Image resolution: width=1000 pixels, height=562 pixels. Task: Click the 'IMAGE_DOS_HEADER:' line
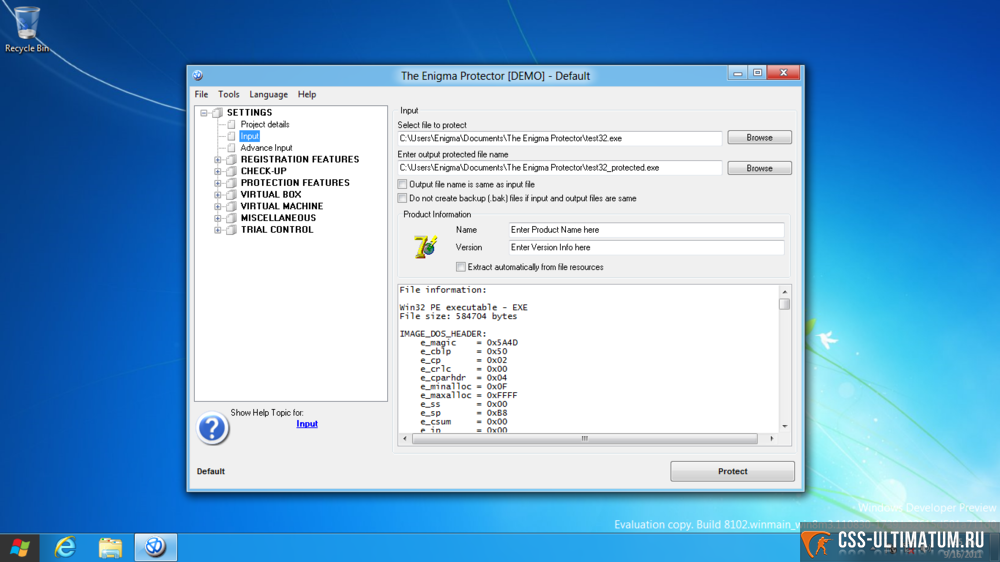(x=443, y=334)
